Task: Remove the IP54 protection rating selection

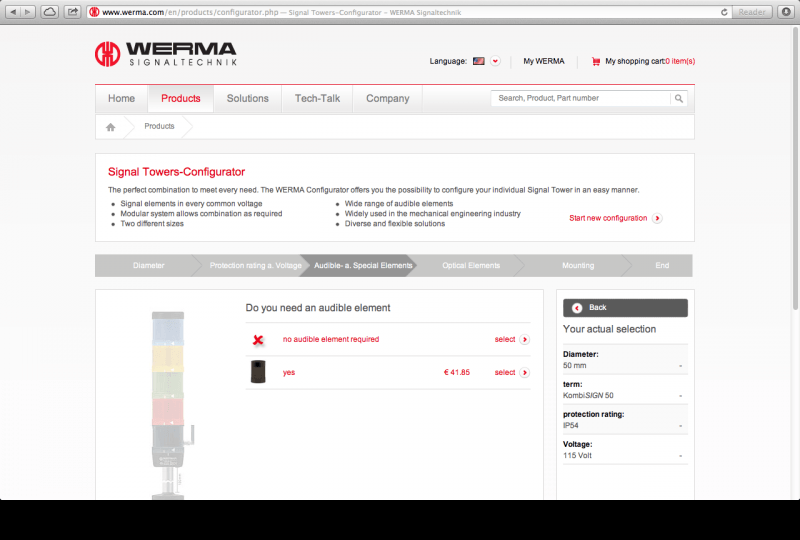Action: (x=681, y=426)
